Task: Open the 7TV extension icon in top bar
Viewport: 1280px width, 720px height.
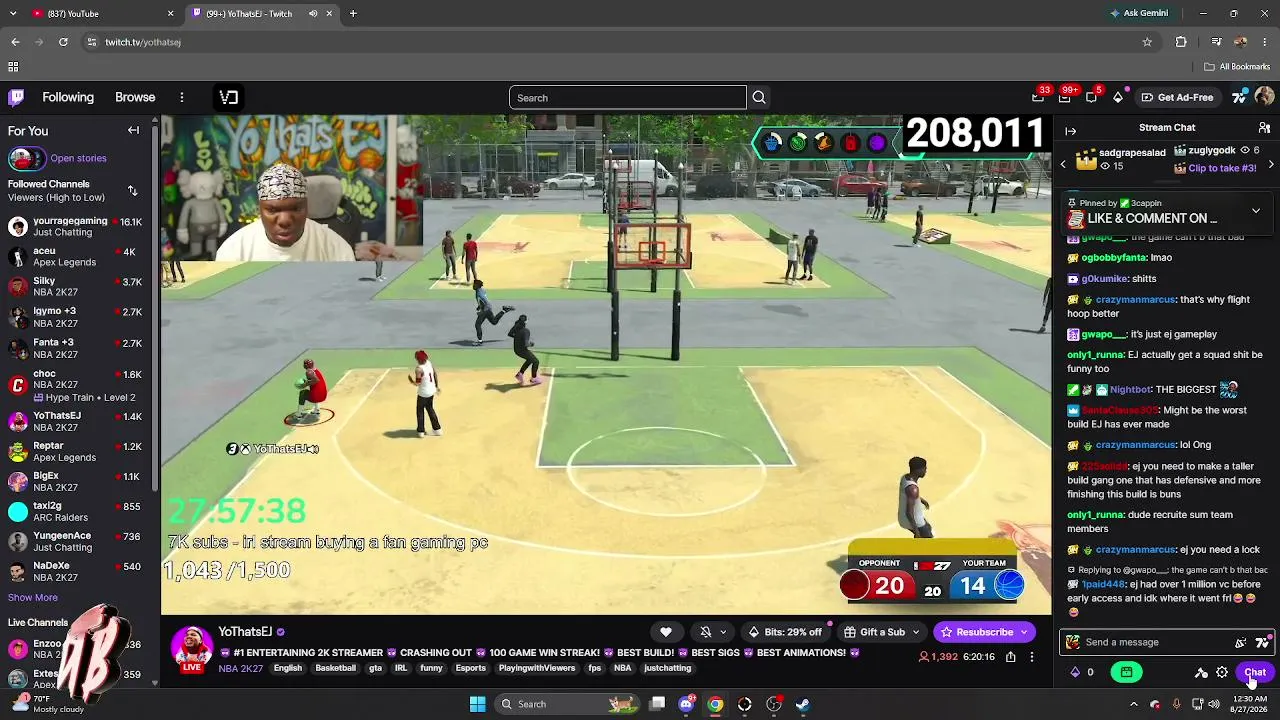Action: tap(1239, 97)
